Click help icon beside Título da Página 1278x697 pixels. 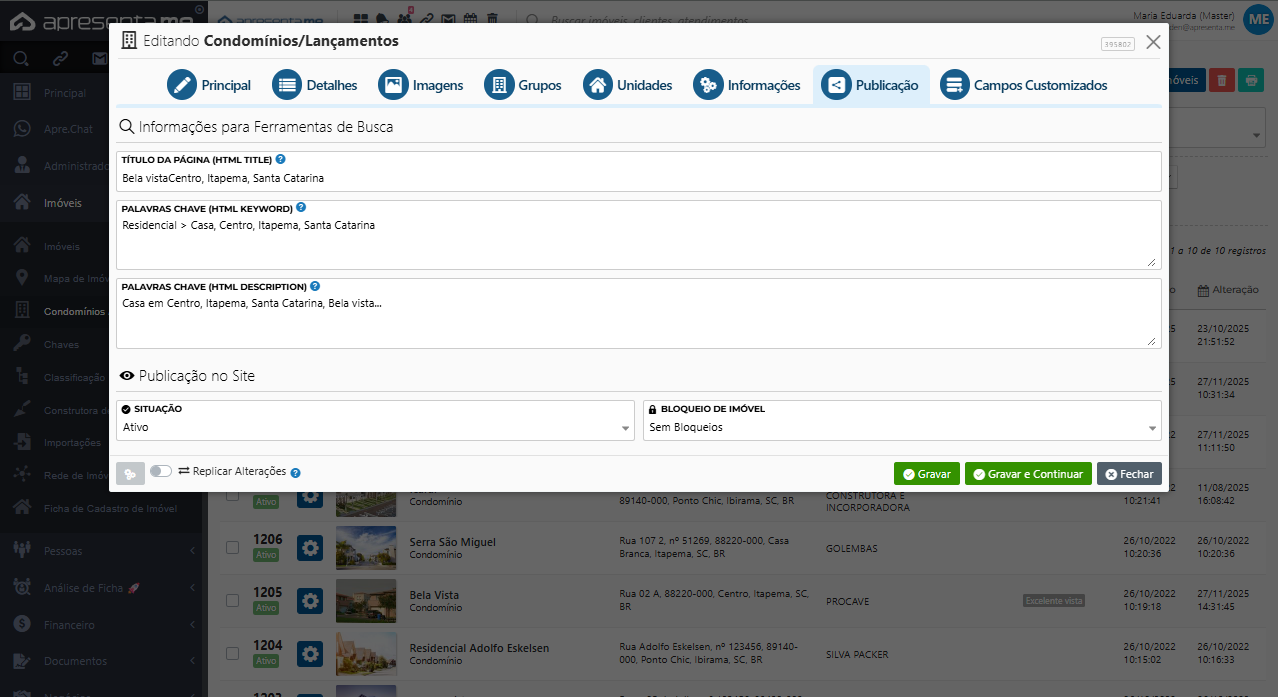coord(280,159)
